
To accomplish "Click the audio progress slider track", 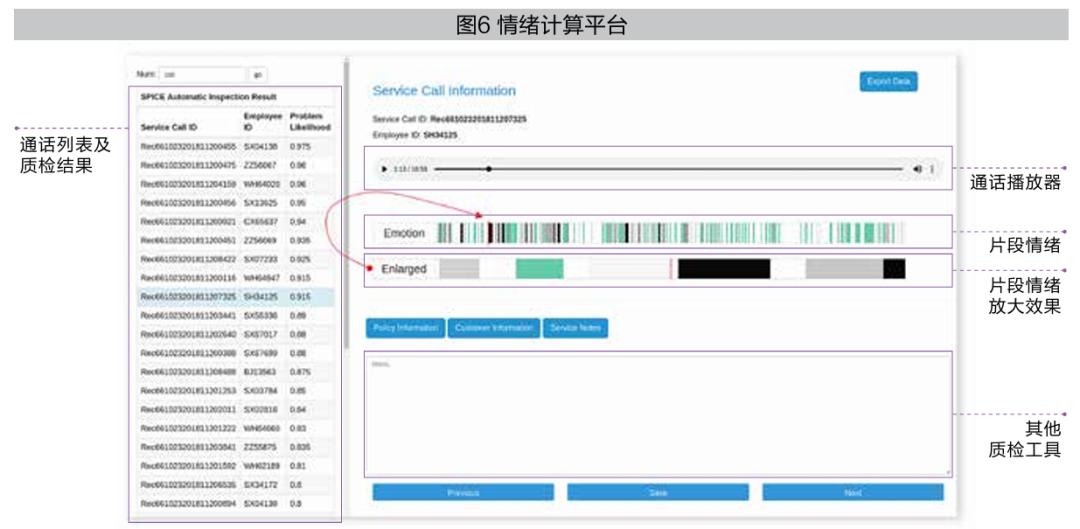I will click(668, 169).
